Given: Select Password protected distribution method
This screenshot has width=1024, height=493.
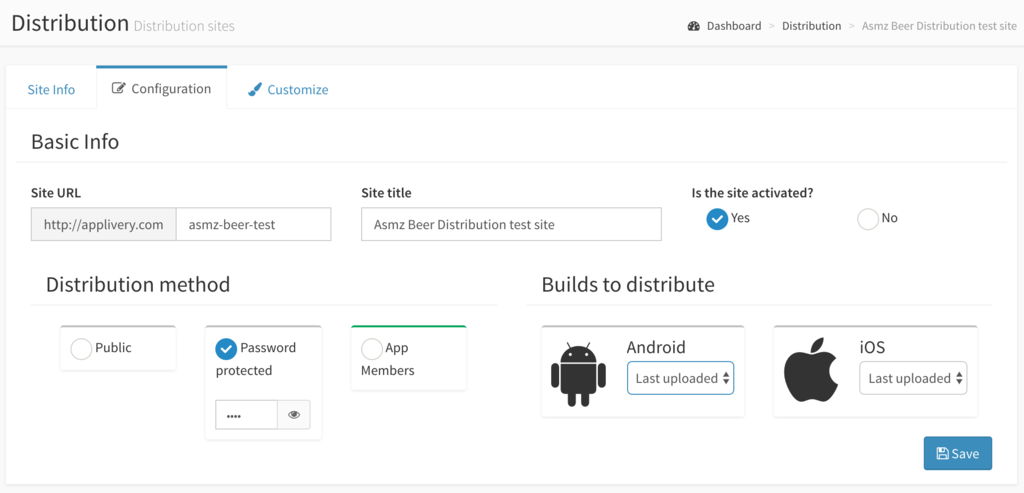Looking at the screenshot, I should pos(227,349).
